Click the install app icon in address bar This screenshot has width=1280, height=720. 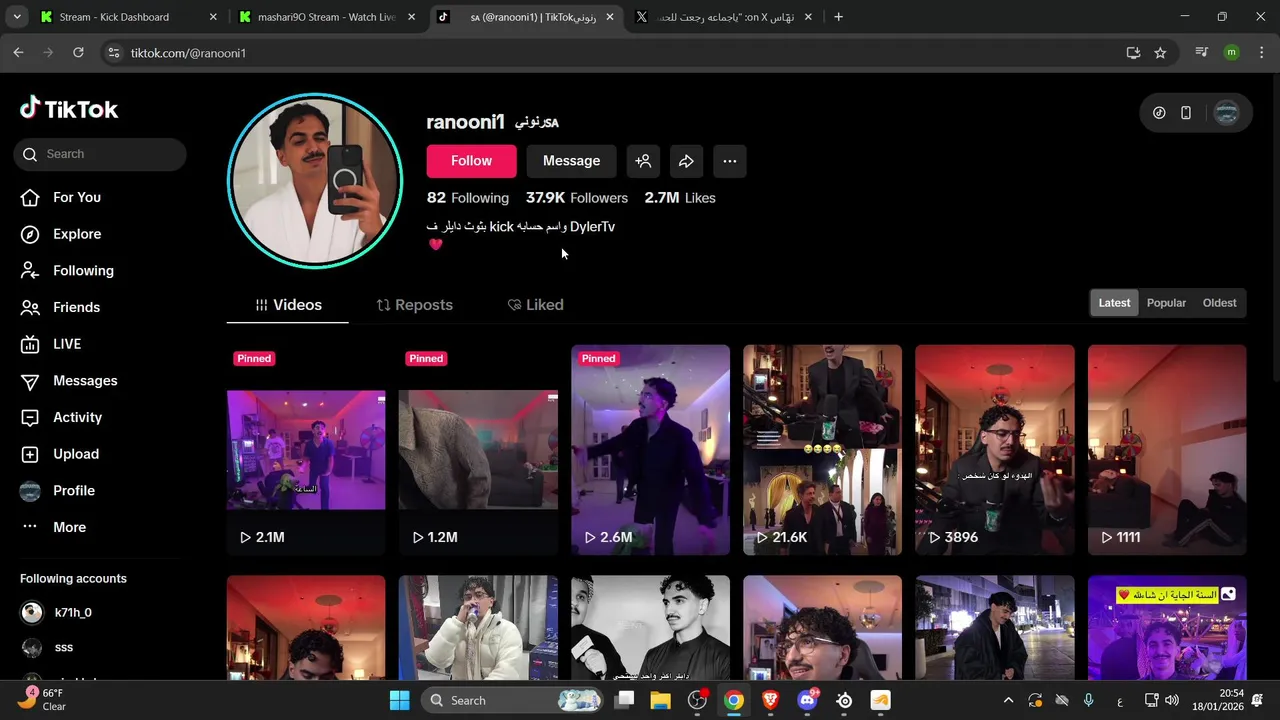(1133, 53)
